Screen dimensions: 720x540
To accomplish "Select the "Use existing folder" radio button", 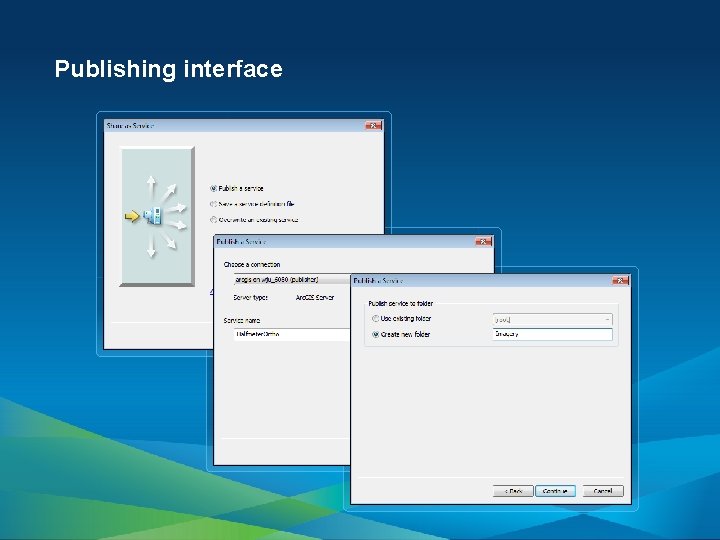I will [x=376, y=318].
